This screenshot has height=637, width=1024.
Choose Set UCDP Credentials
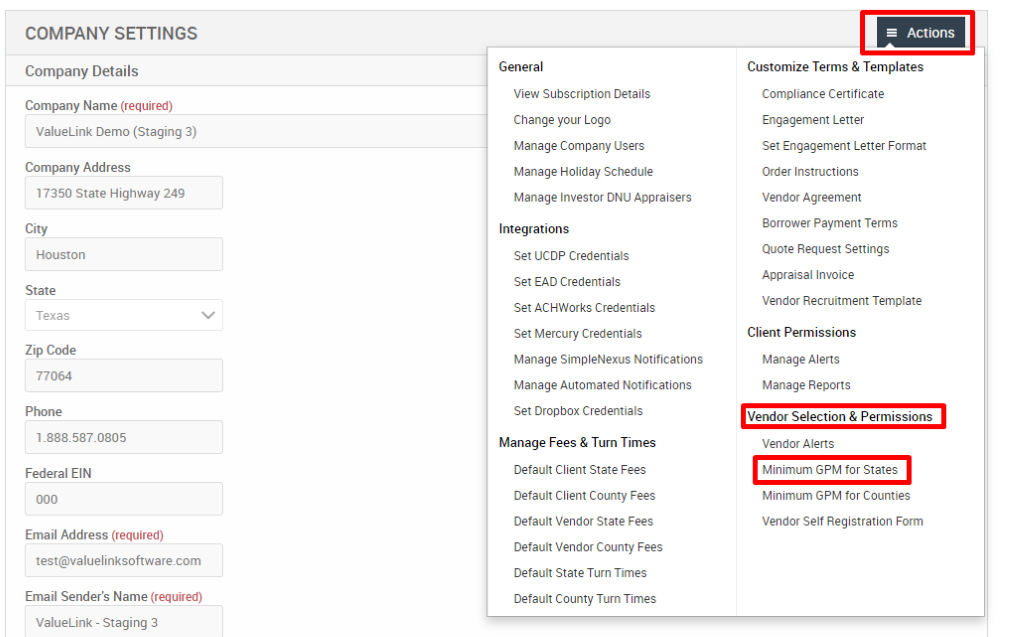pyautogui.click(x=571, y=256)
